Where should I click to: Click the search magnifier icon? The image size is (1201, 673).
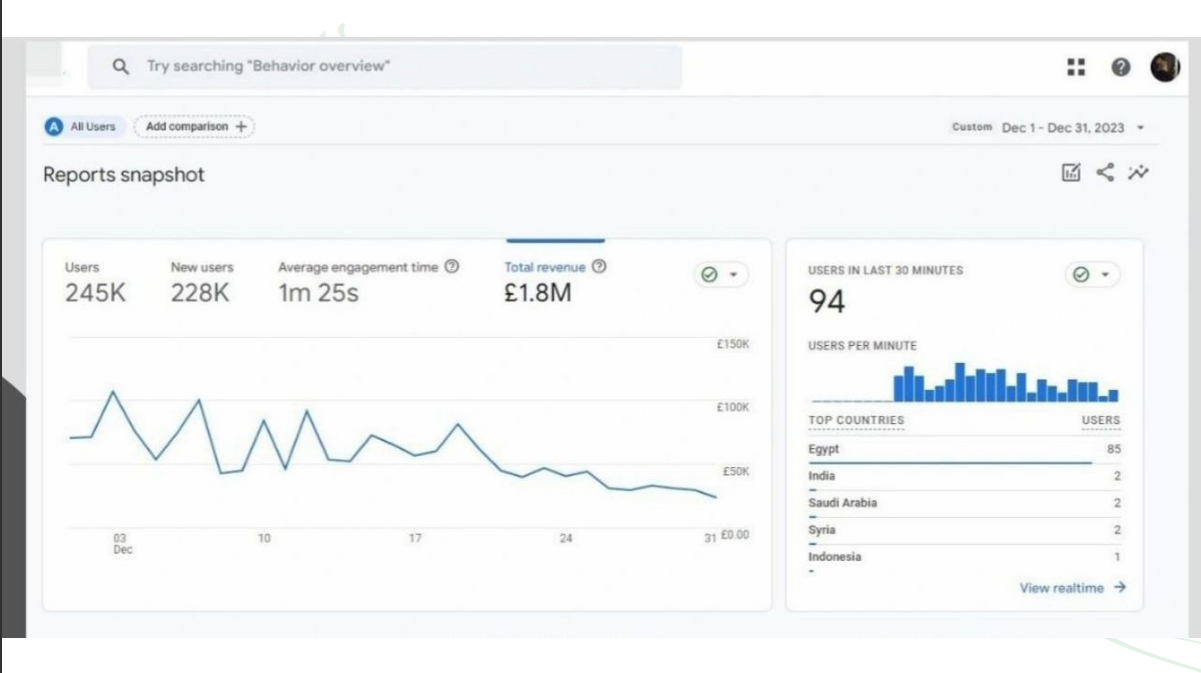(121, 67)
